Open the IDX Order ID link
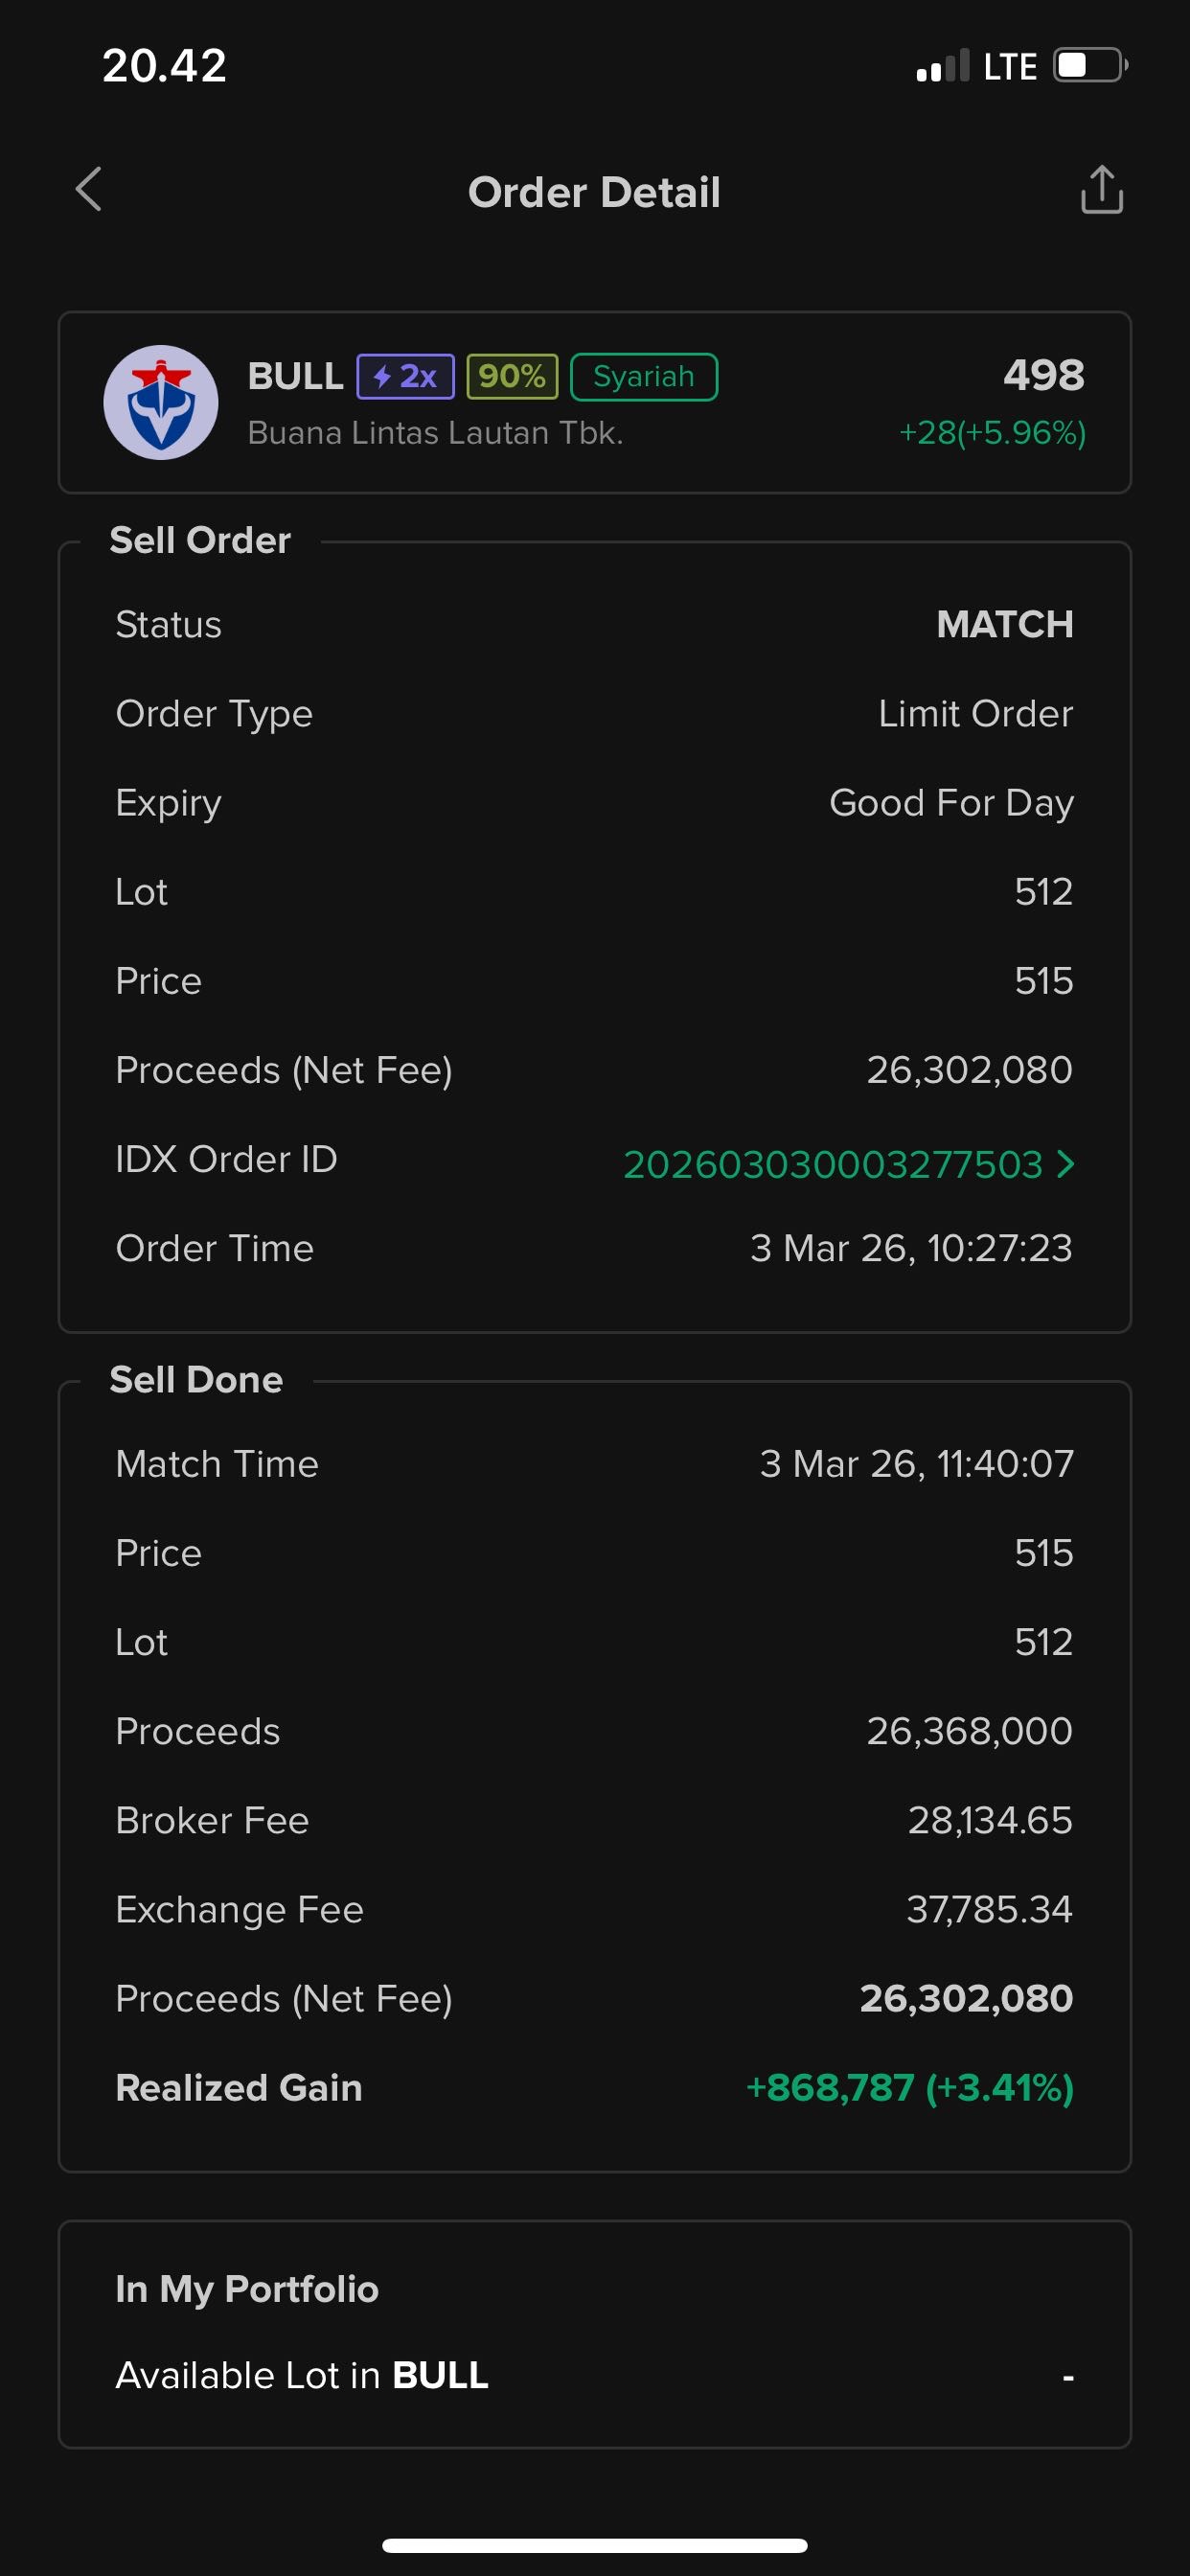 pos(832,1164)
